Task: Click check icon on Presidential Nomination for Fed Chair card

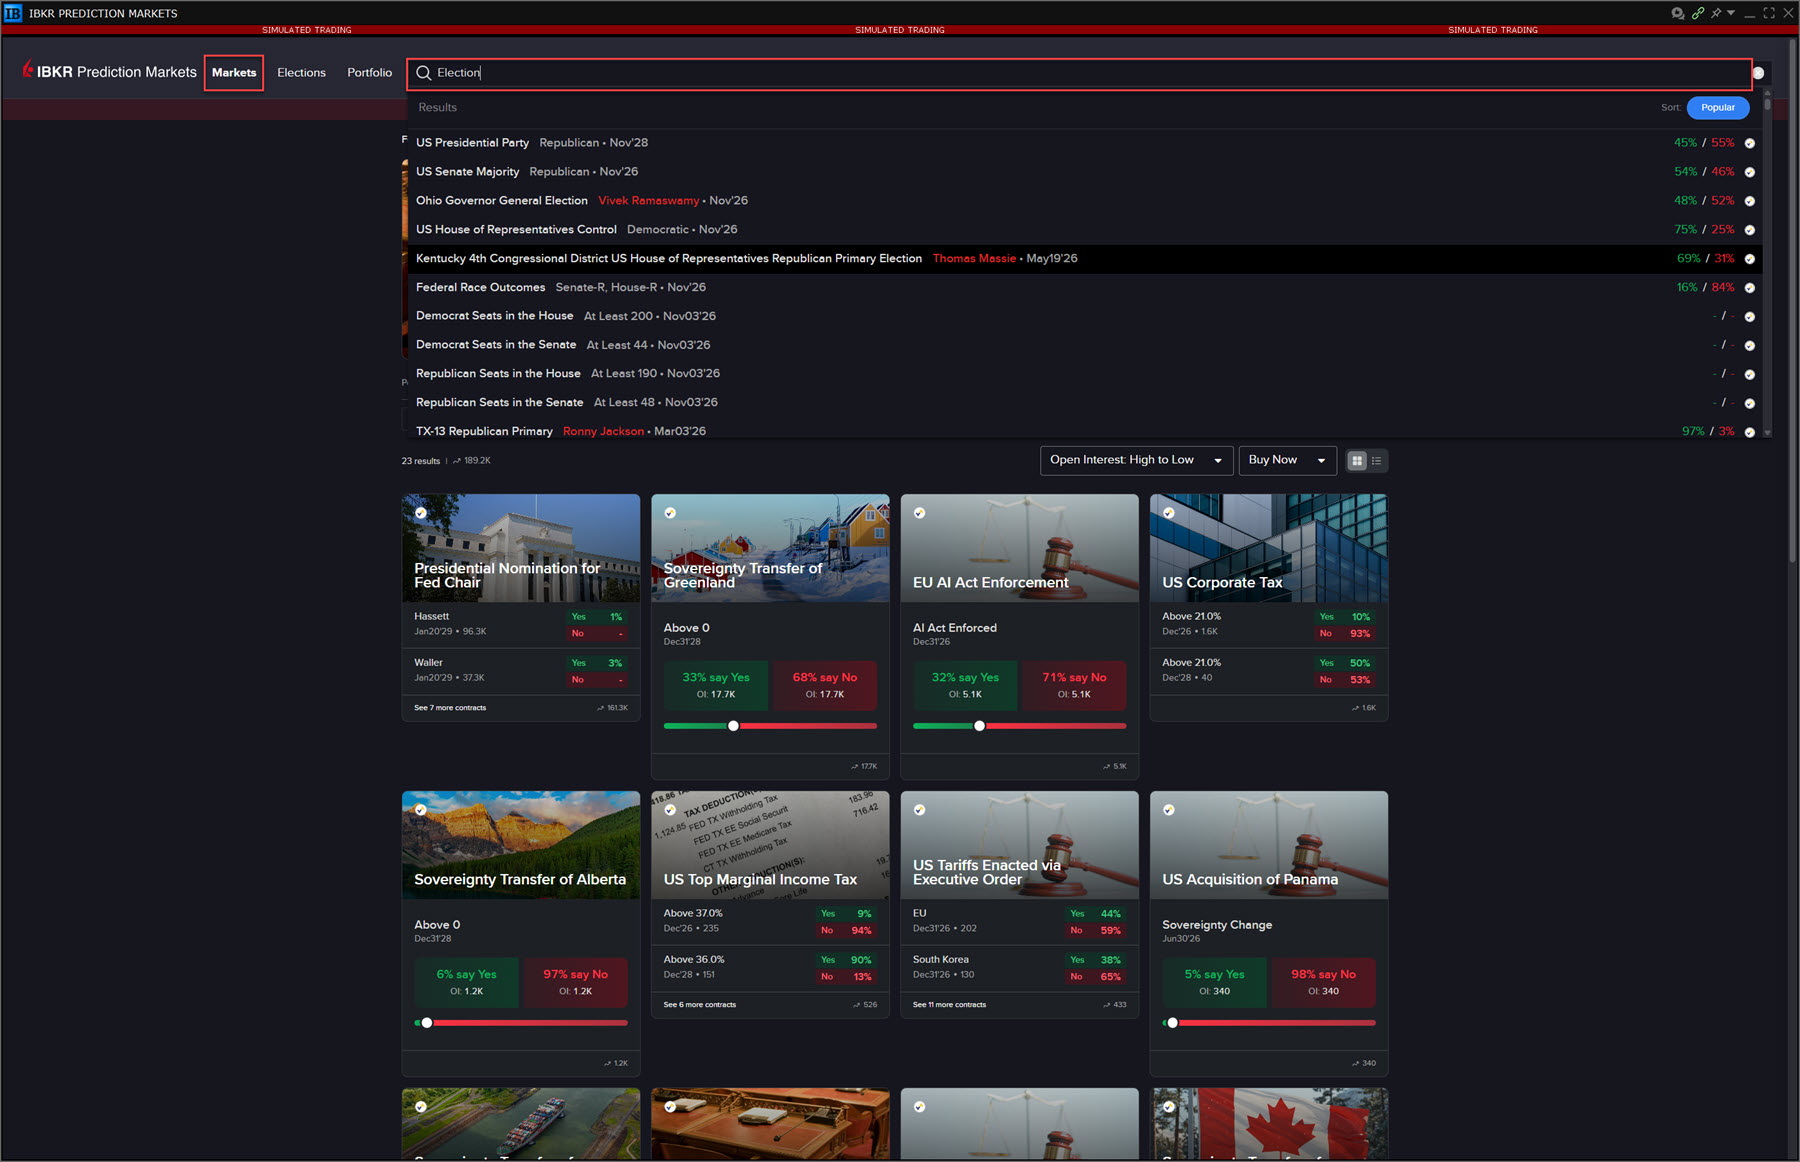Action: (x=421, y=513)
